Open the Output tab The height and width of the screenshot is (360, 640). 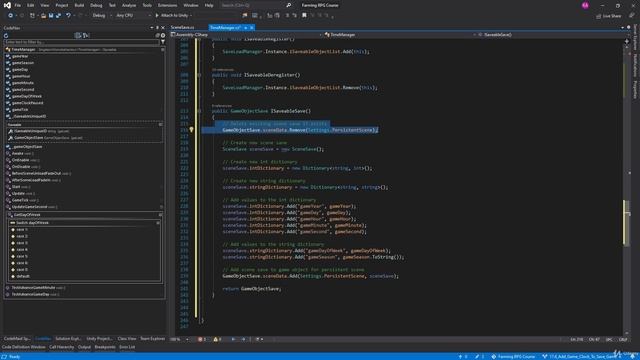click(x=84, y=347)
